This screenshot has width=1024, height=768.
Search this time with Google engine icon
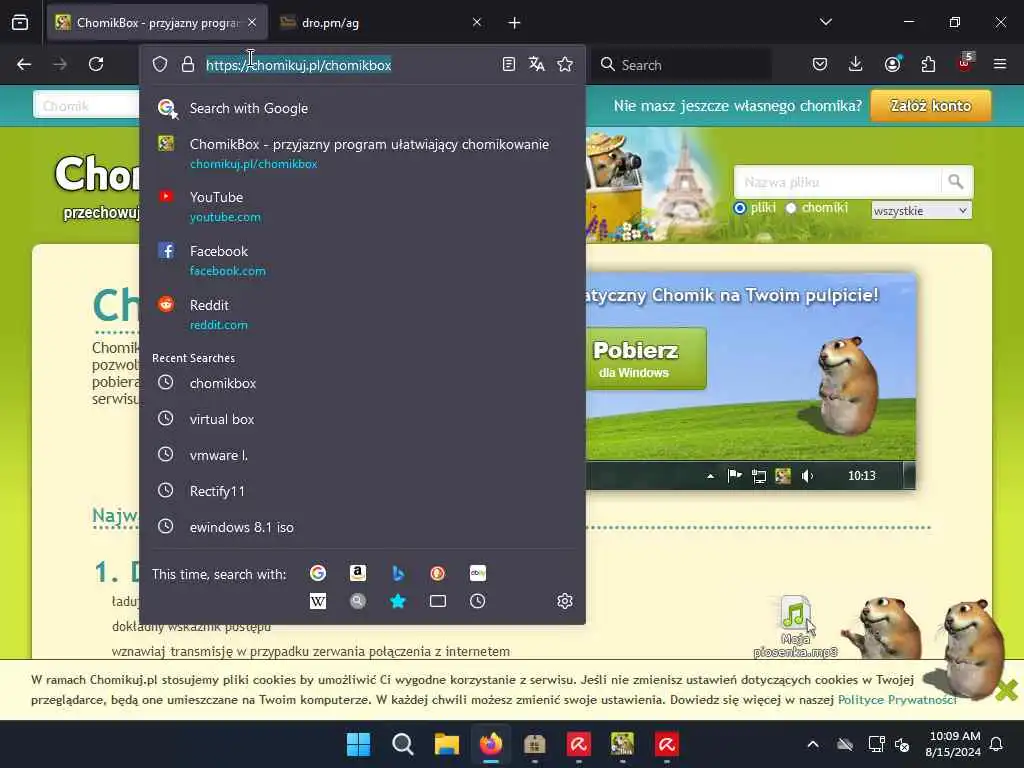318,573
